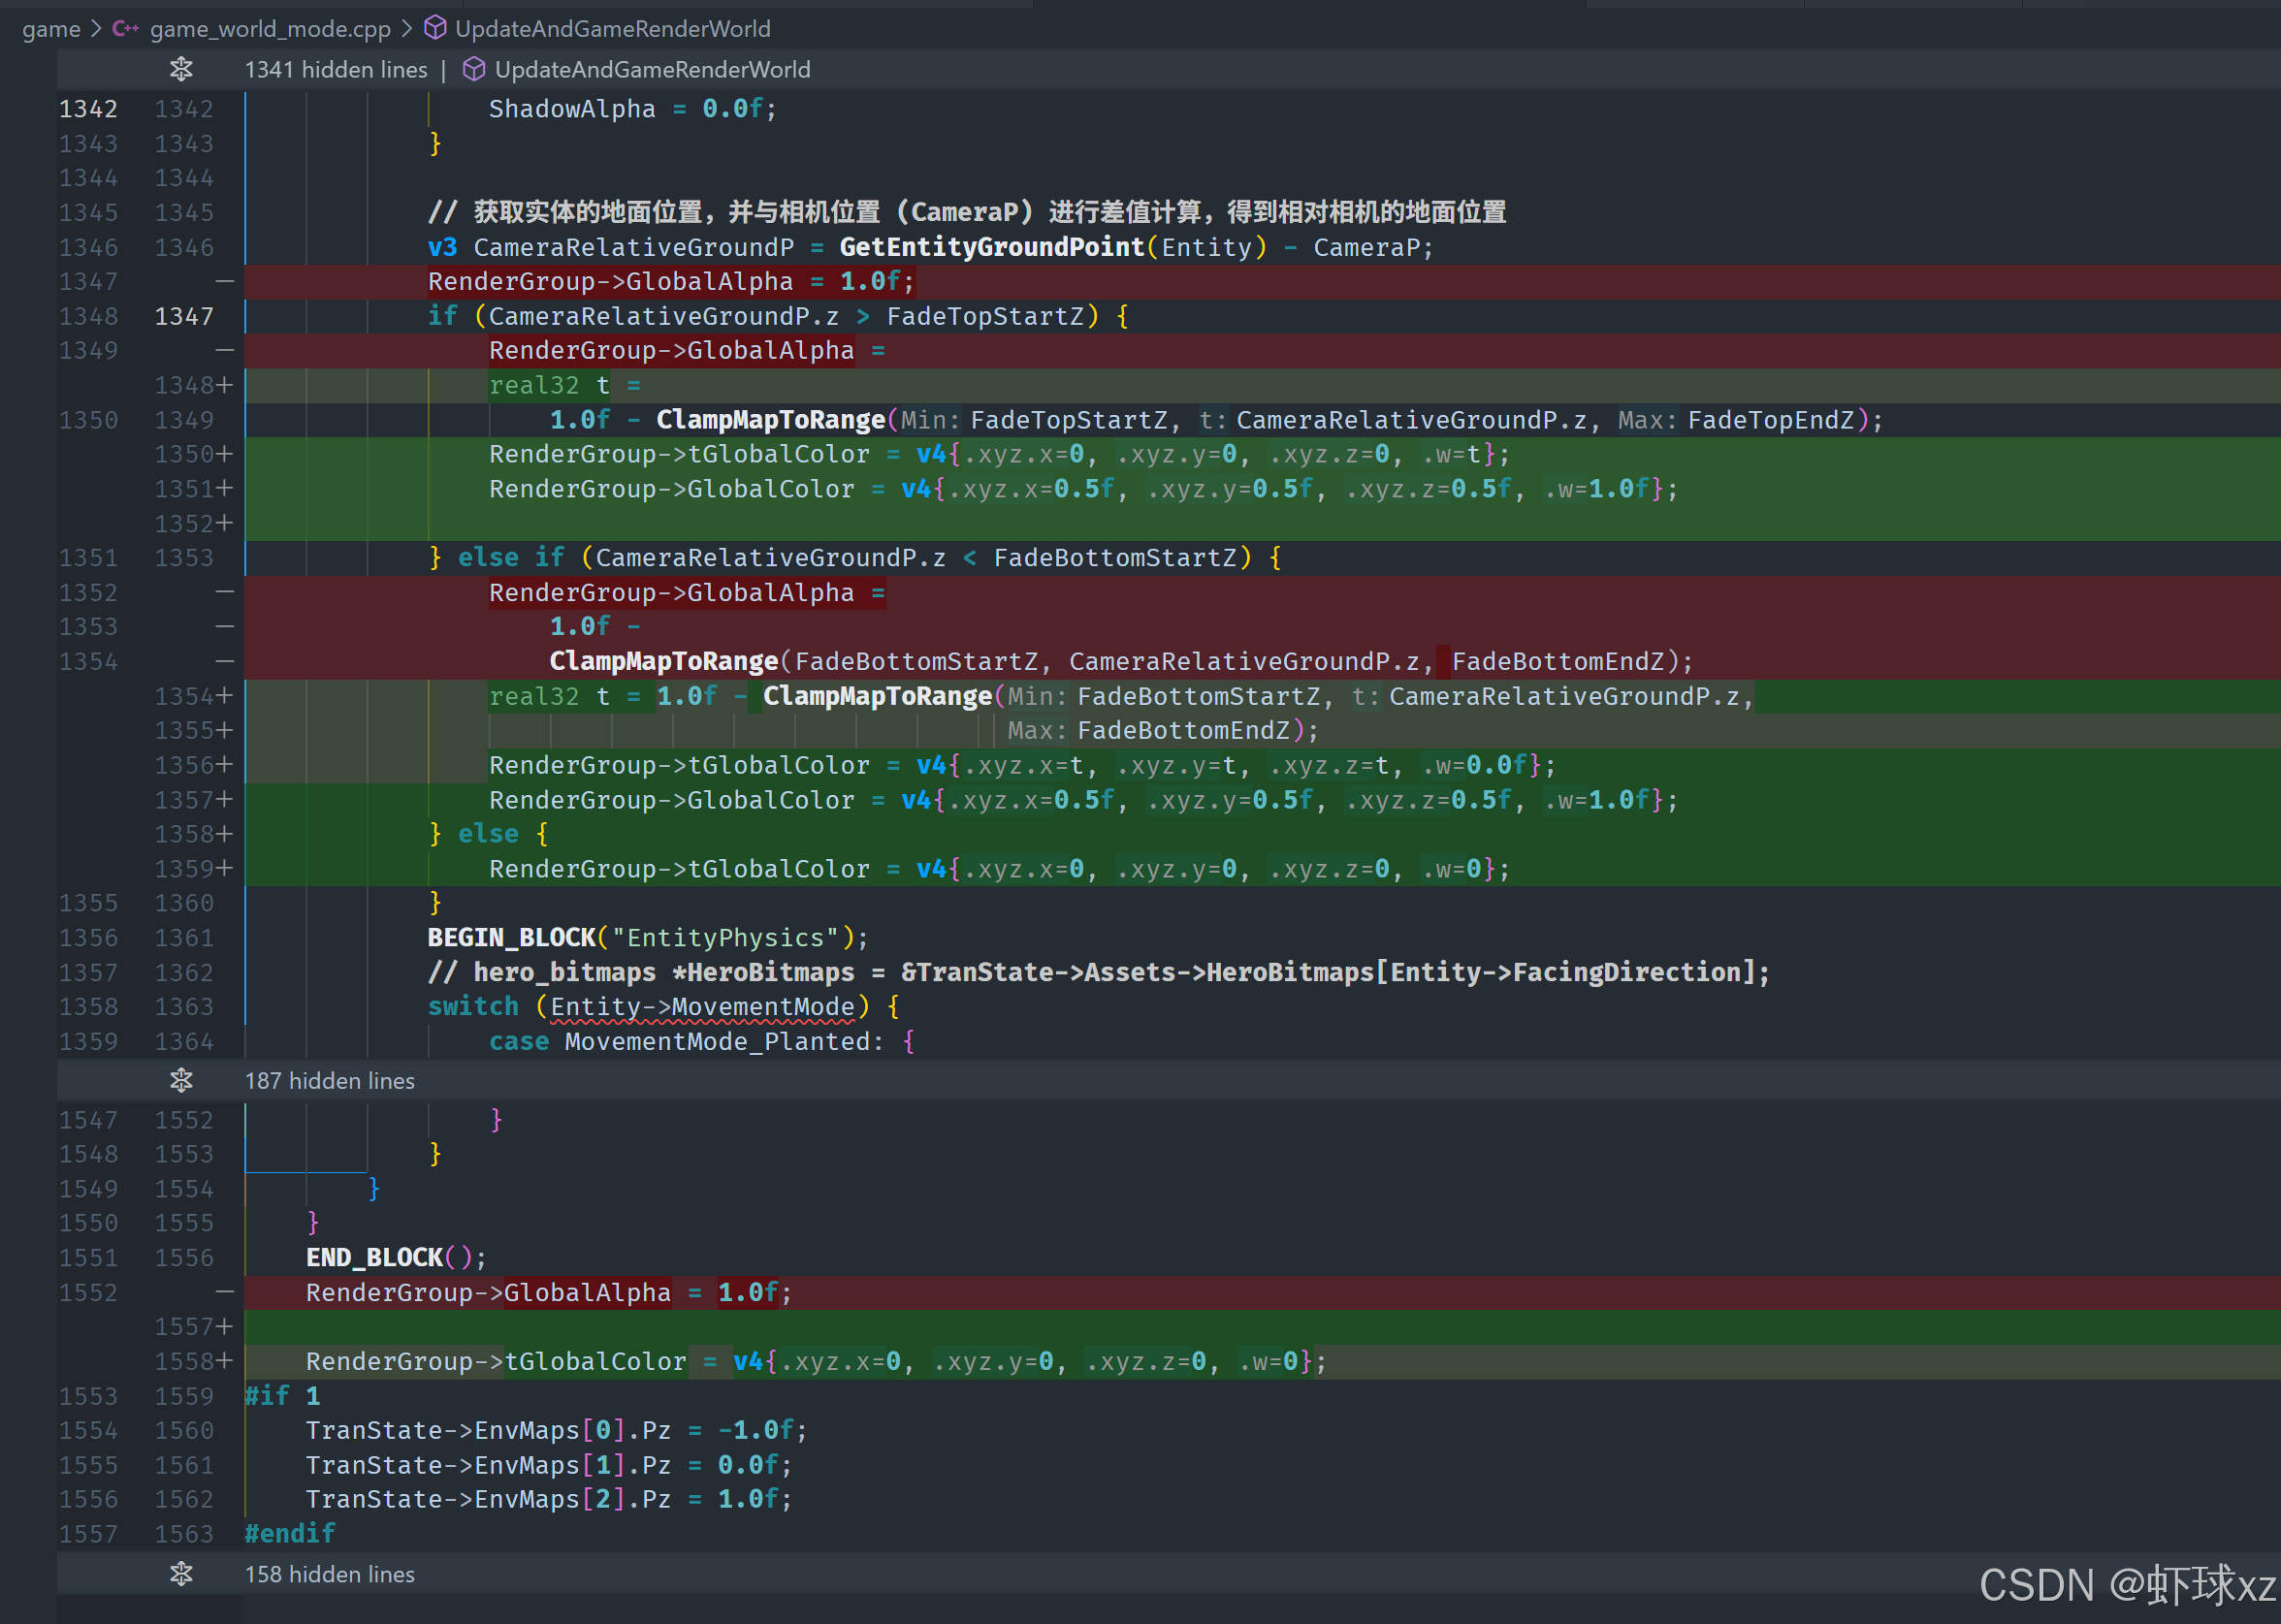This screenshot has width=2281, height=1624.
Task: Click unfold icon beside 187 hidden lines
Action: pos(181,1080)
